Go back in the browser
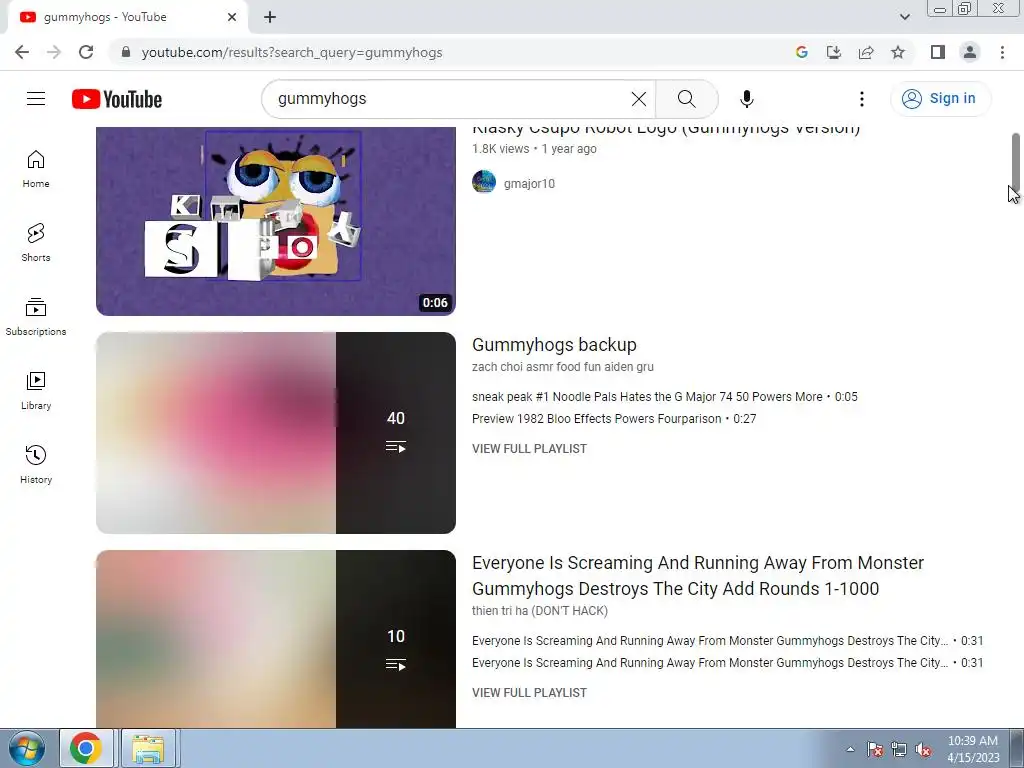Image resolution: width=1024 pixels, height=768 pixels. coord(22,52)
